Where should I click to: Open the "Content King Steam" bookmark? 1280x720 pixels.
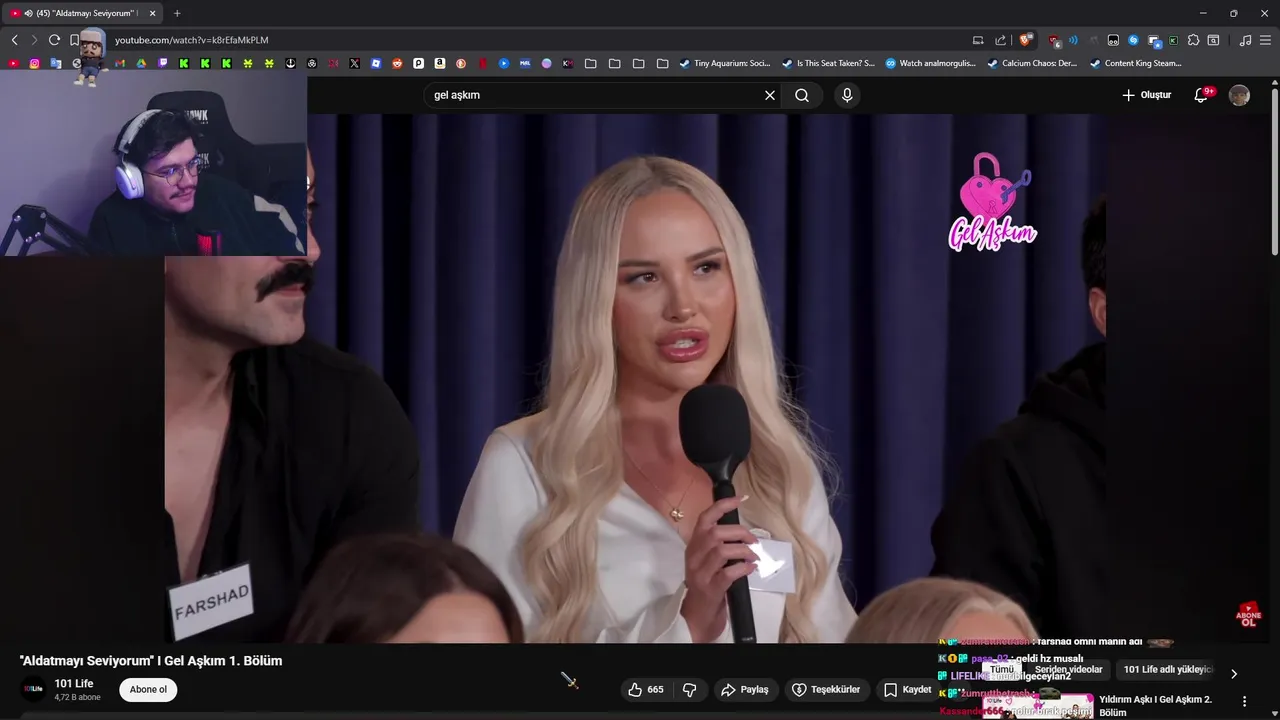click(1136, 63)
